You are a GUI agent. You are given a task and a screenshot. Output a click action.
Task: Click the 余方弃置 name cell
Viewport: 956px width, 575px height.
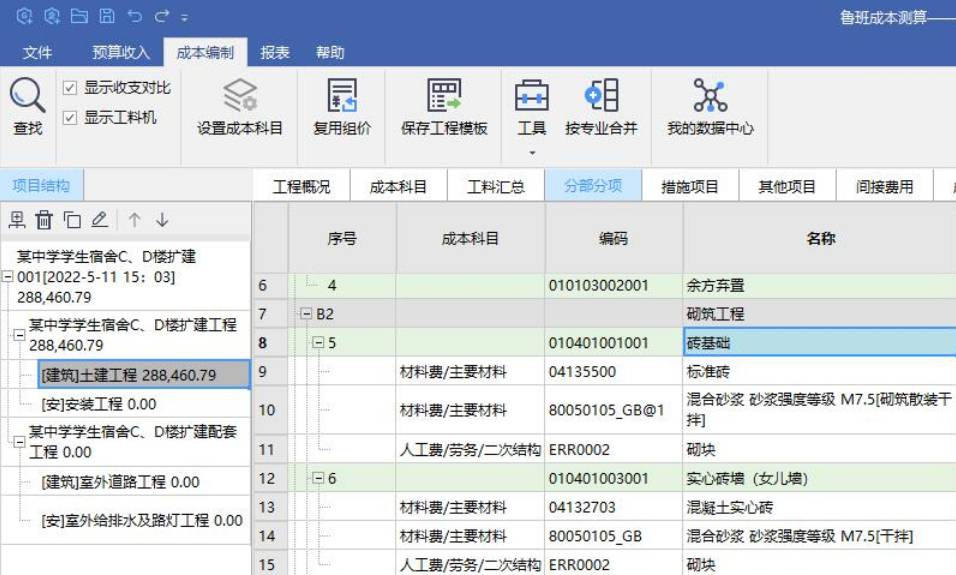(820, 285)
